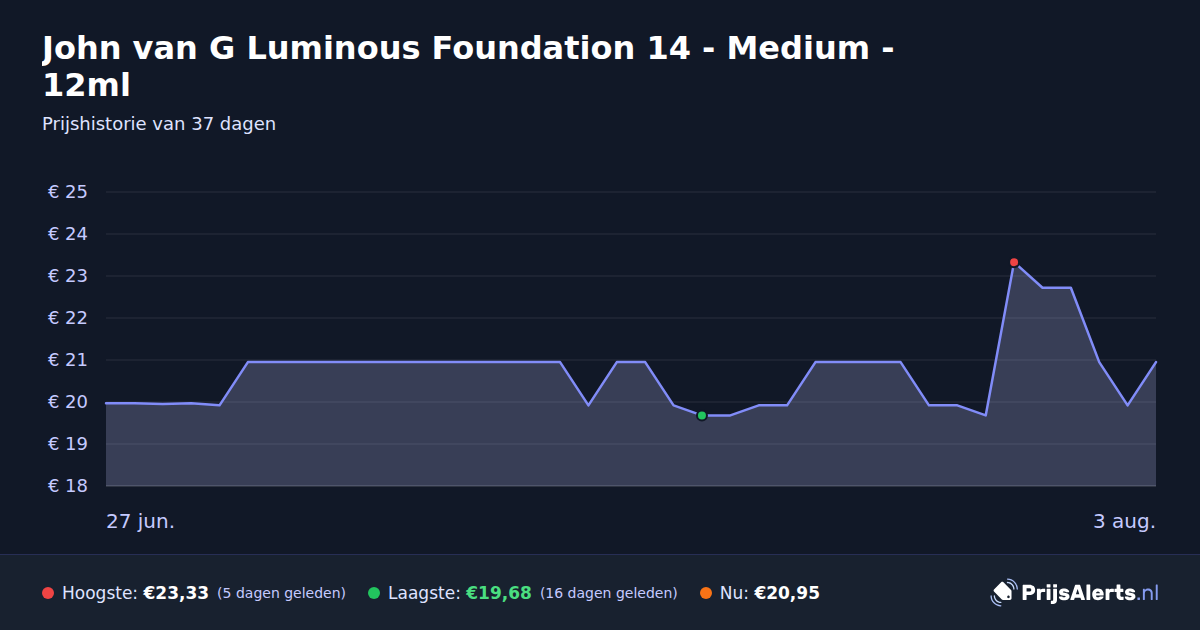Image resolution: width=1200 pixels, height=630 pixels.
Task: Click the € 25 axis label
Action: tap(68, 192)
